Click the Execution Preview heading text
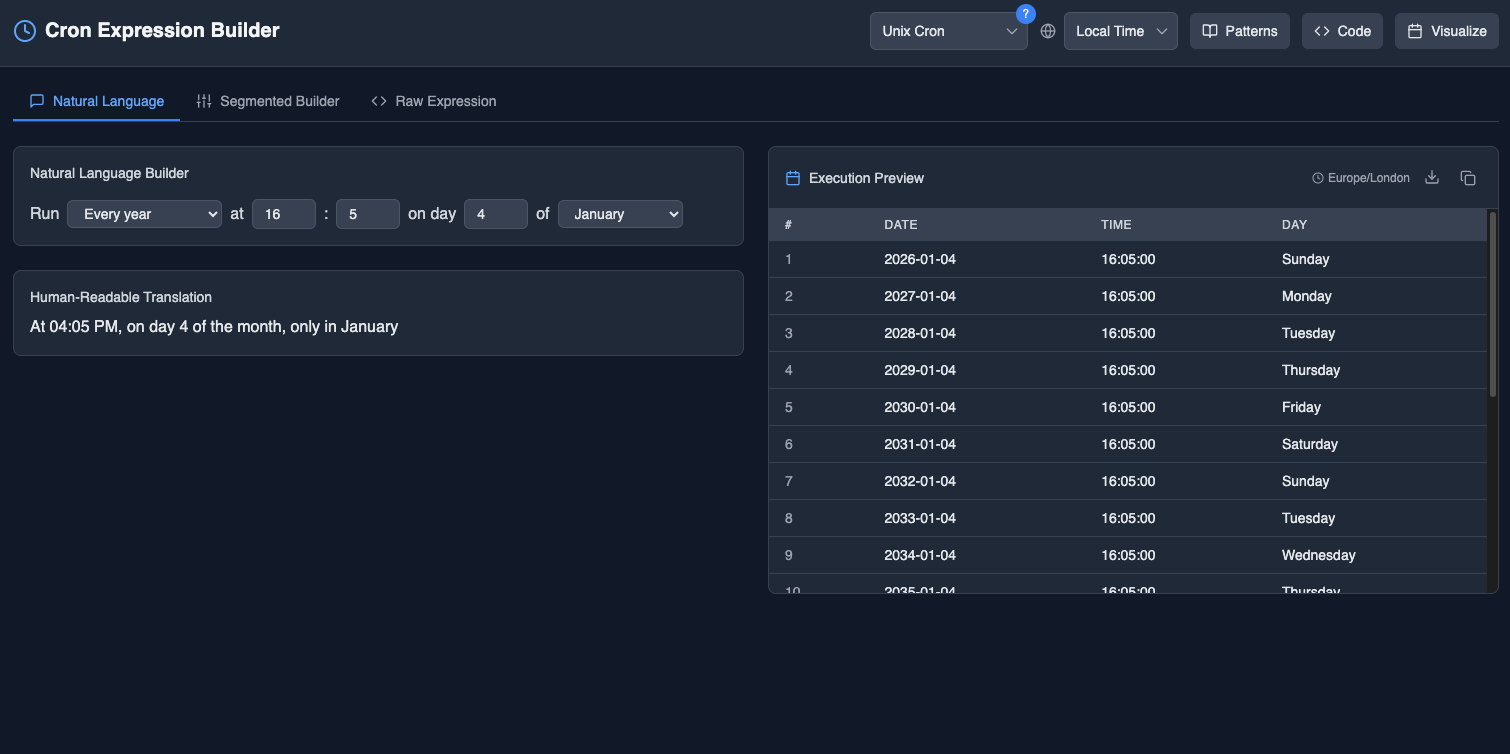The image size is (1510, 754). point(866,178)
